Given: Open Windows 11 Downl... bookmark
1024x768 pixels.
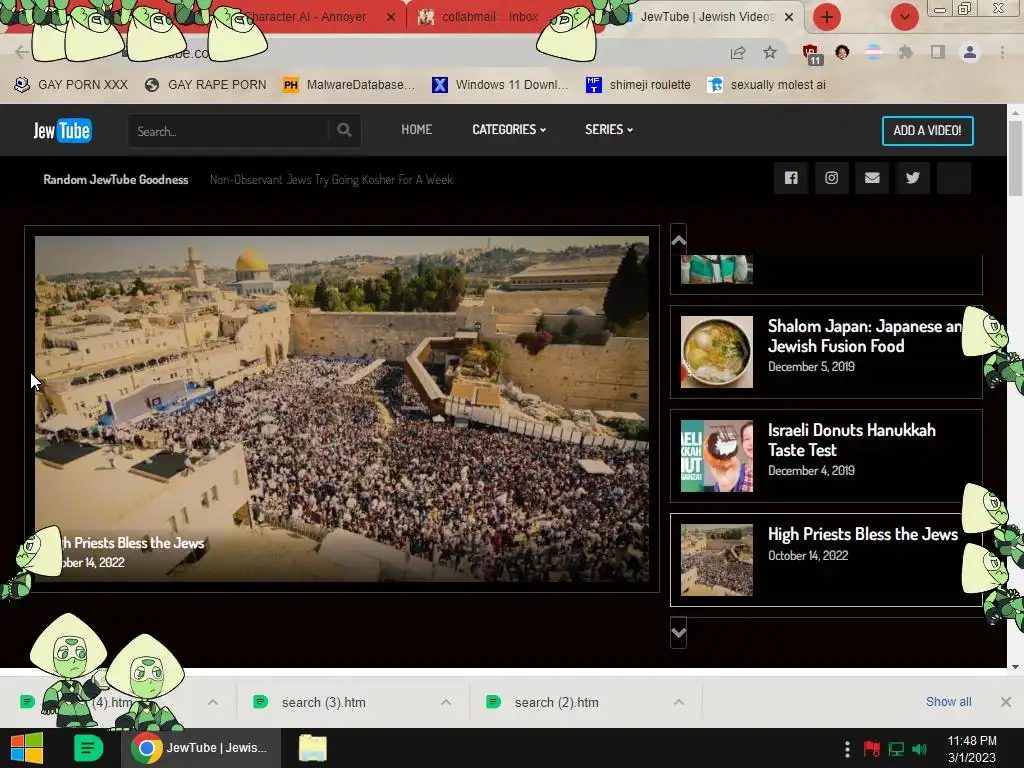Looking at the screenshot, I should click(500, 85).
